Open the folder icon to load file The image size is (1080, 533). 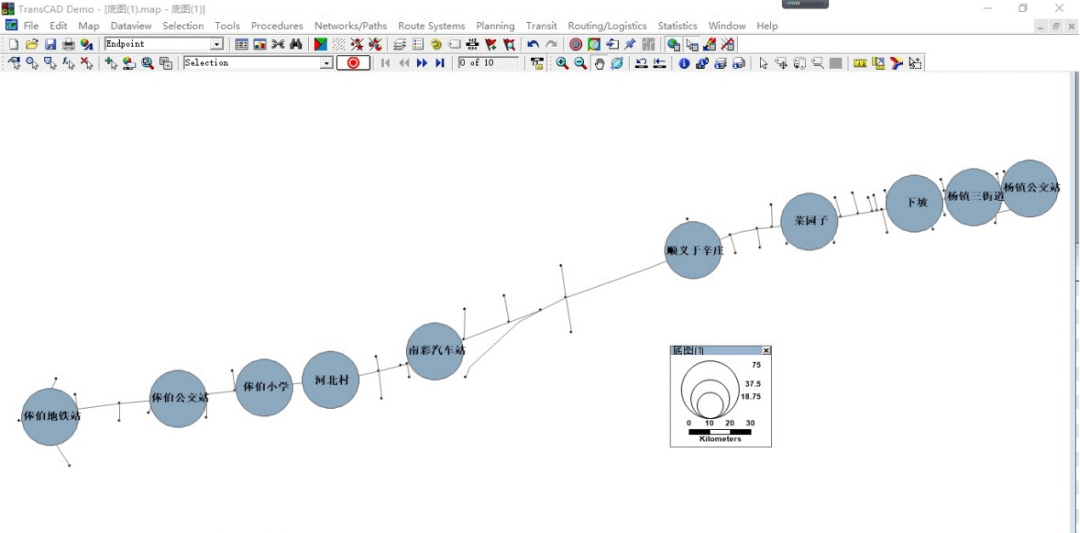[32, 44]
